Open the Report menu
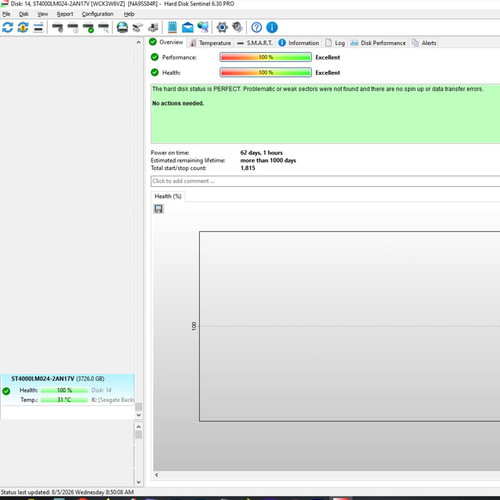The width and height of the screenshot is (500, 500). coord(65,14)
